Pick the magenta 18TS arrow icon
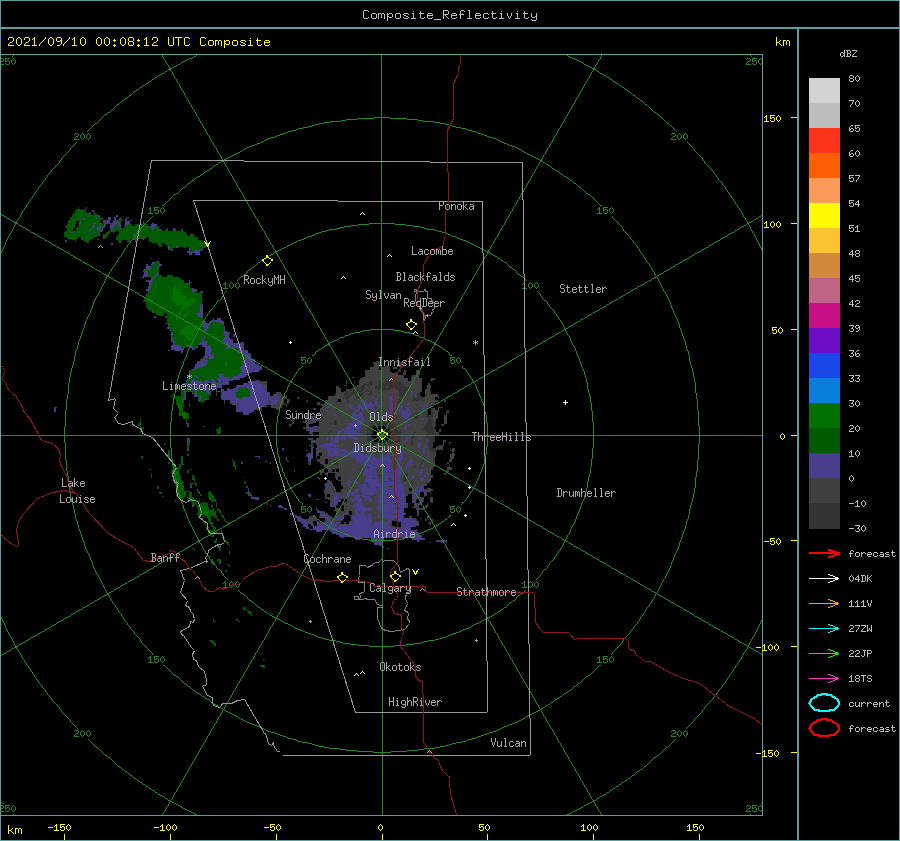This screenshot has height=841, width=900. pos(824,679)
